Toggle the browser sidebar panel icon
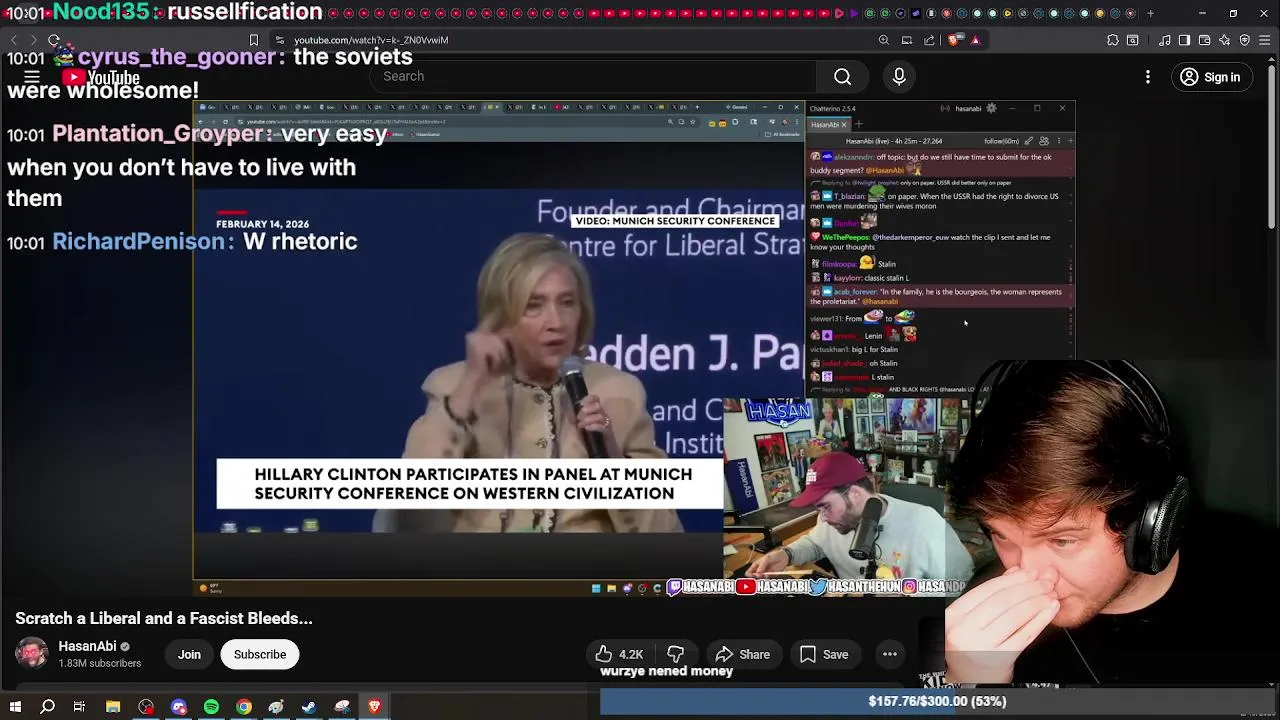 click(x=1185, y=40)
